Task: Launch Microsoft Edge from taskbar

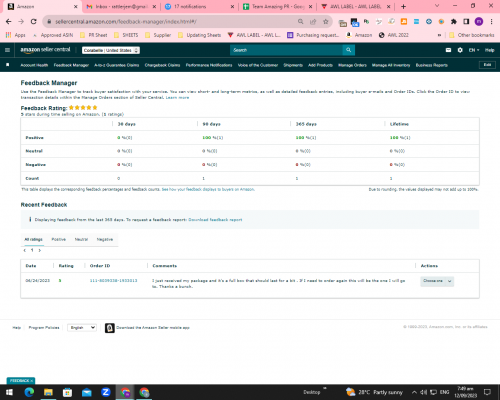Action: [29, 392]
